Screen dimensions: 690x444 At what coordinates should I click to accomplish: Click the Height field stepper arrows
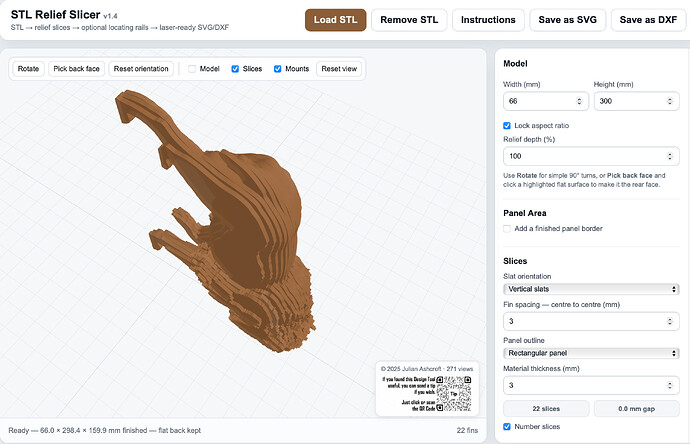pyautogui.click(x=670, y=101)
